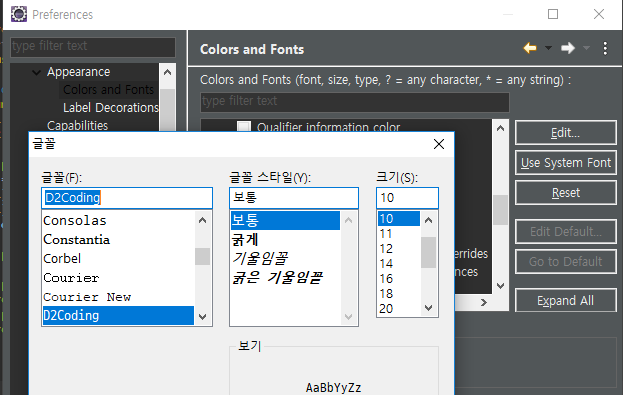Select Consolas in the font list
This screenshot has width=623, height=395.
(118, 221)
